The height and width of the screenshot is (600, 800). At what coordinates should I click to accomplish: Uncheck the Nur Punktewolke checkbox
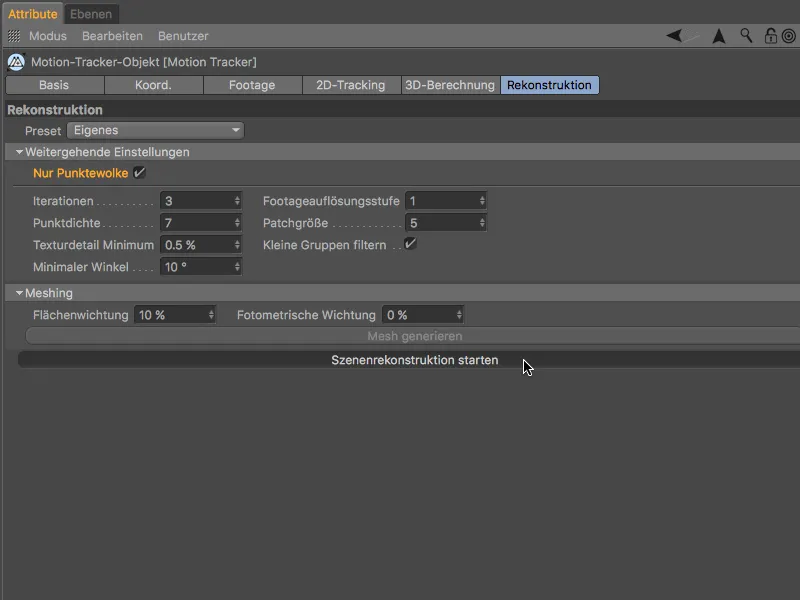click(x=139, y=172)
